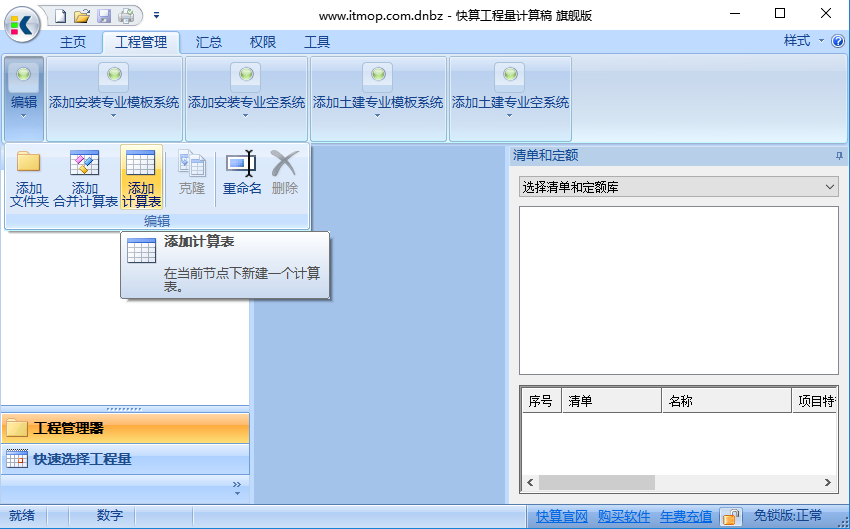850x529 pixels.
Task: Switch to the 主页 tab
Action: click(x=73, y=42)
